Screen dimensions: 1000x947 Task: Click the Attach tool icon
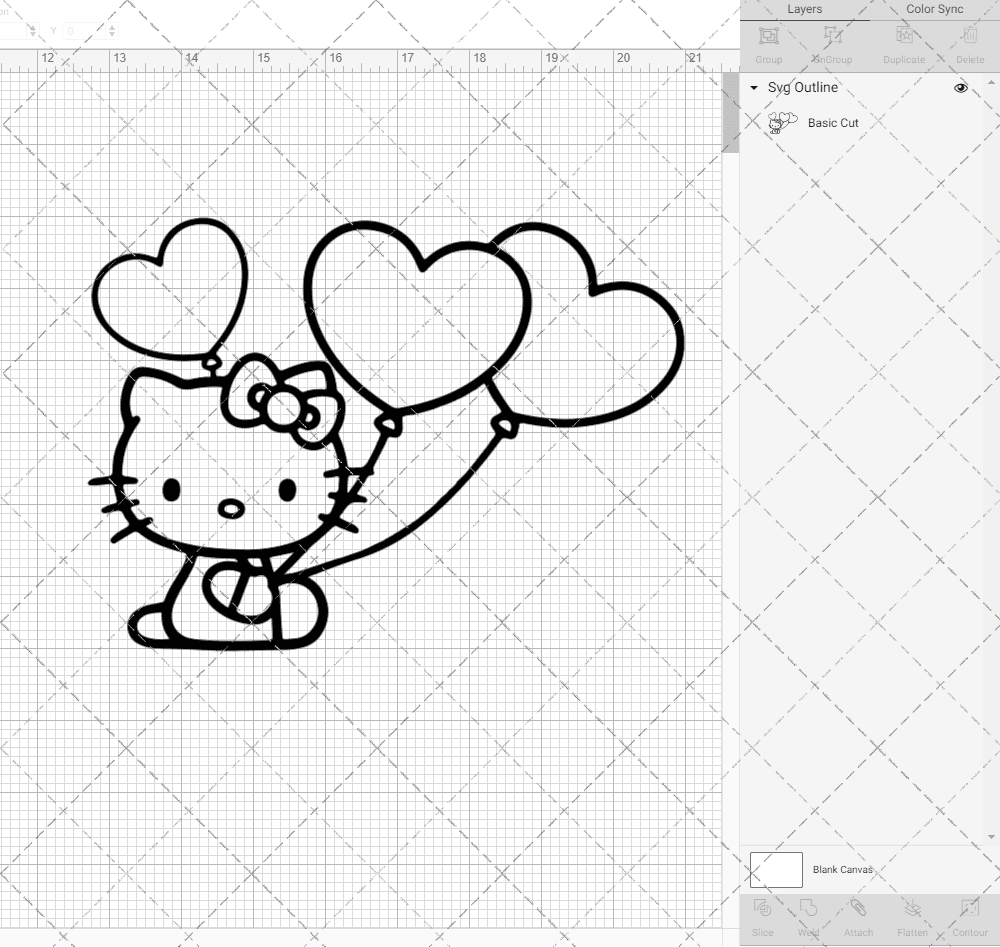click(858, 908)
